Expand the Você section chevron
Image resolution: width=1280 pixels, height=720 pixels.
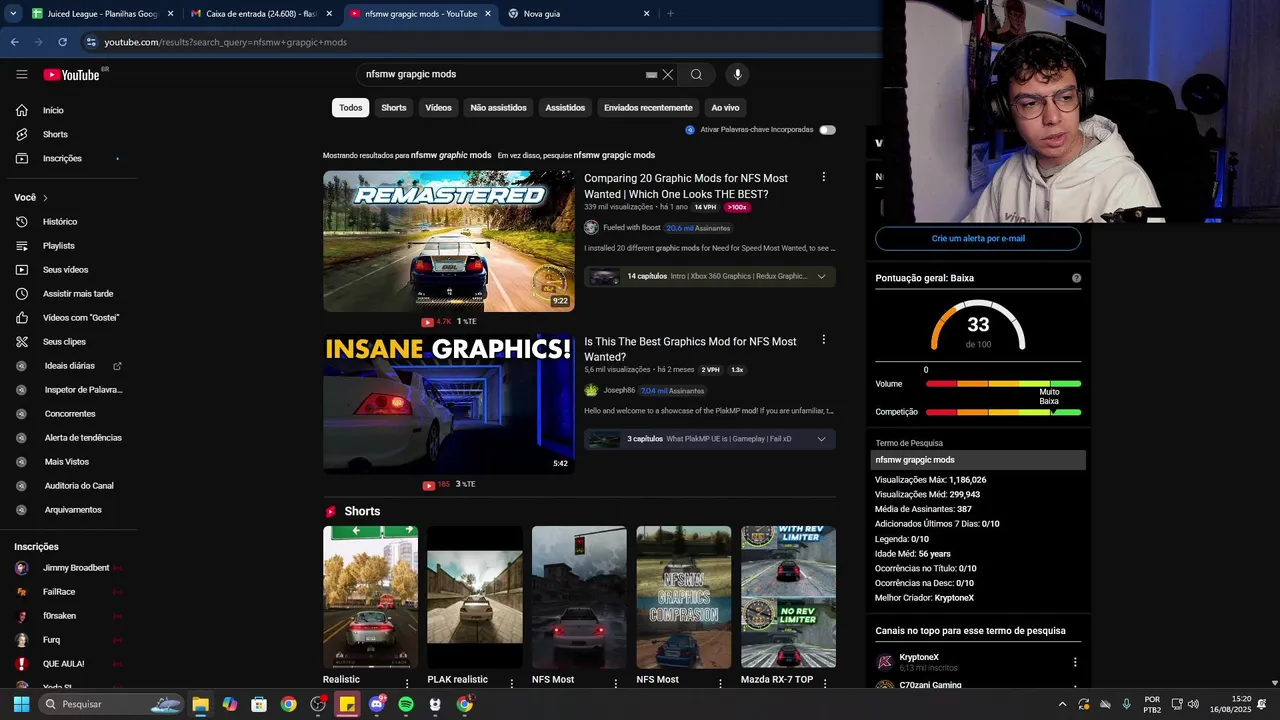[x=45, y=198]
